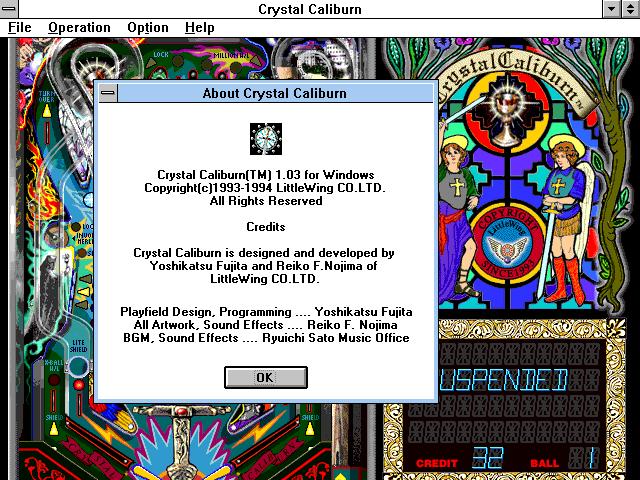Click the Crystal Caliburn compass icon in About dialog
Screen dimensions: 640x480
266,139
